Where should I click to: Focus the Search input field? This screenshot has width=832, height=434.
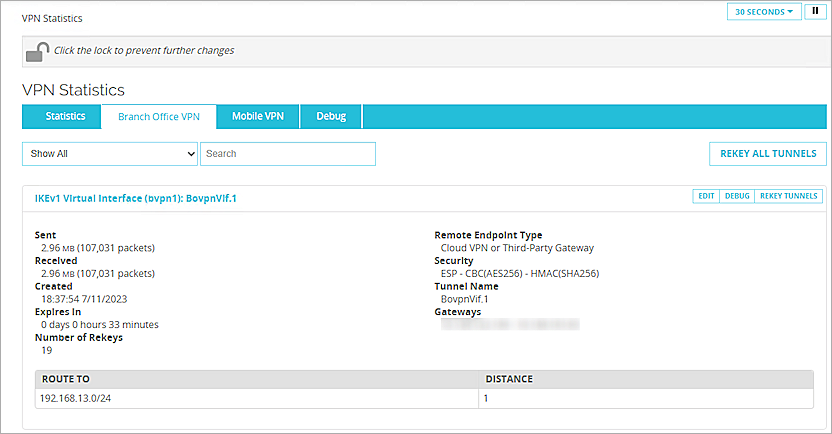pos(288,154)
